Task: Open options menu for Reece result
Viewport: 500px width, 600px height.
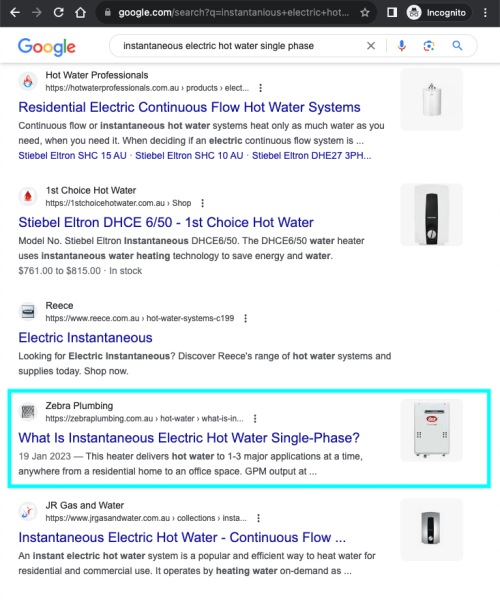Action: pyautogui.click(x=246, y=318)
